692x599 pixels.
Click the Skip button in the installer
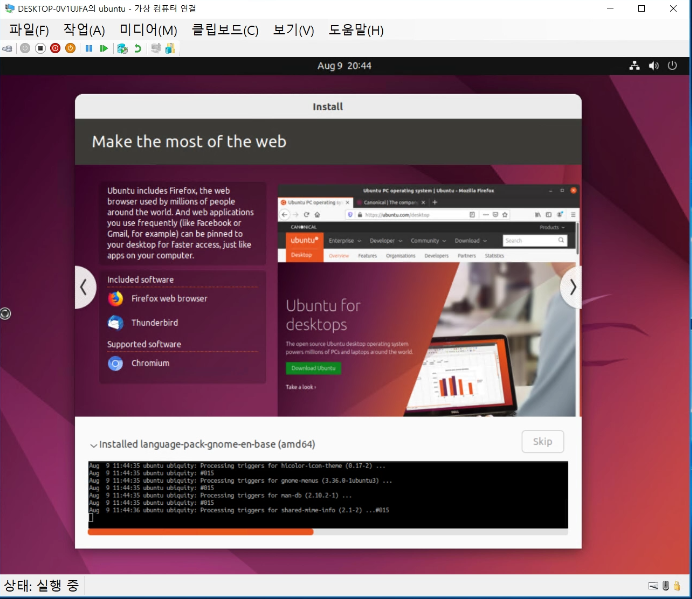[542, 441]
